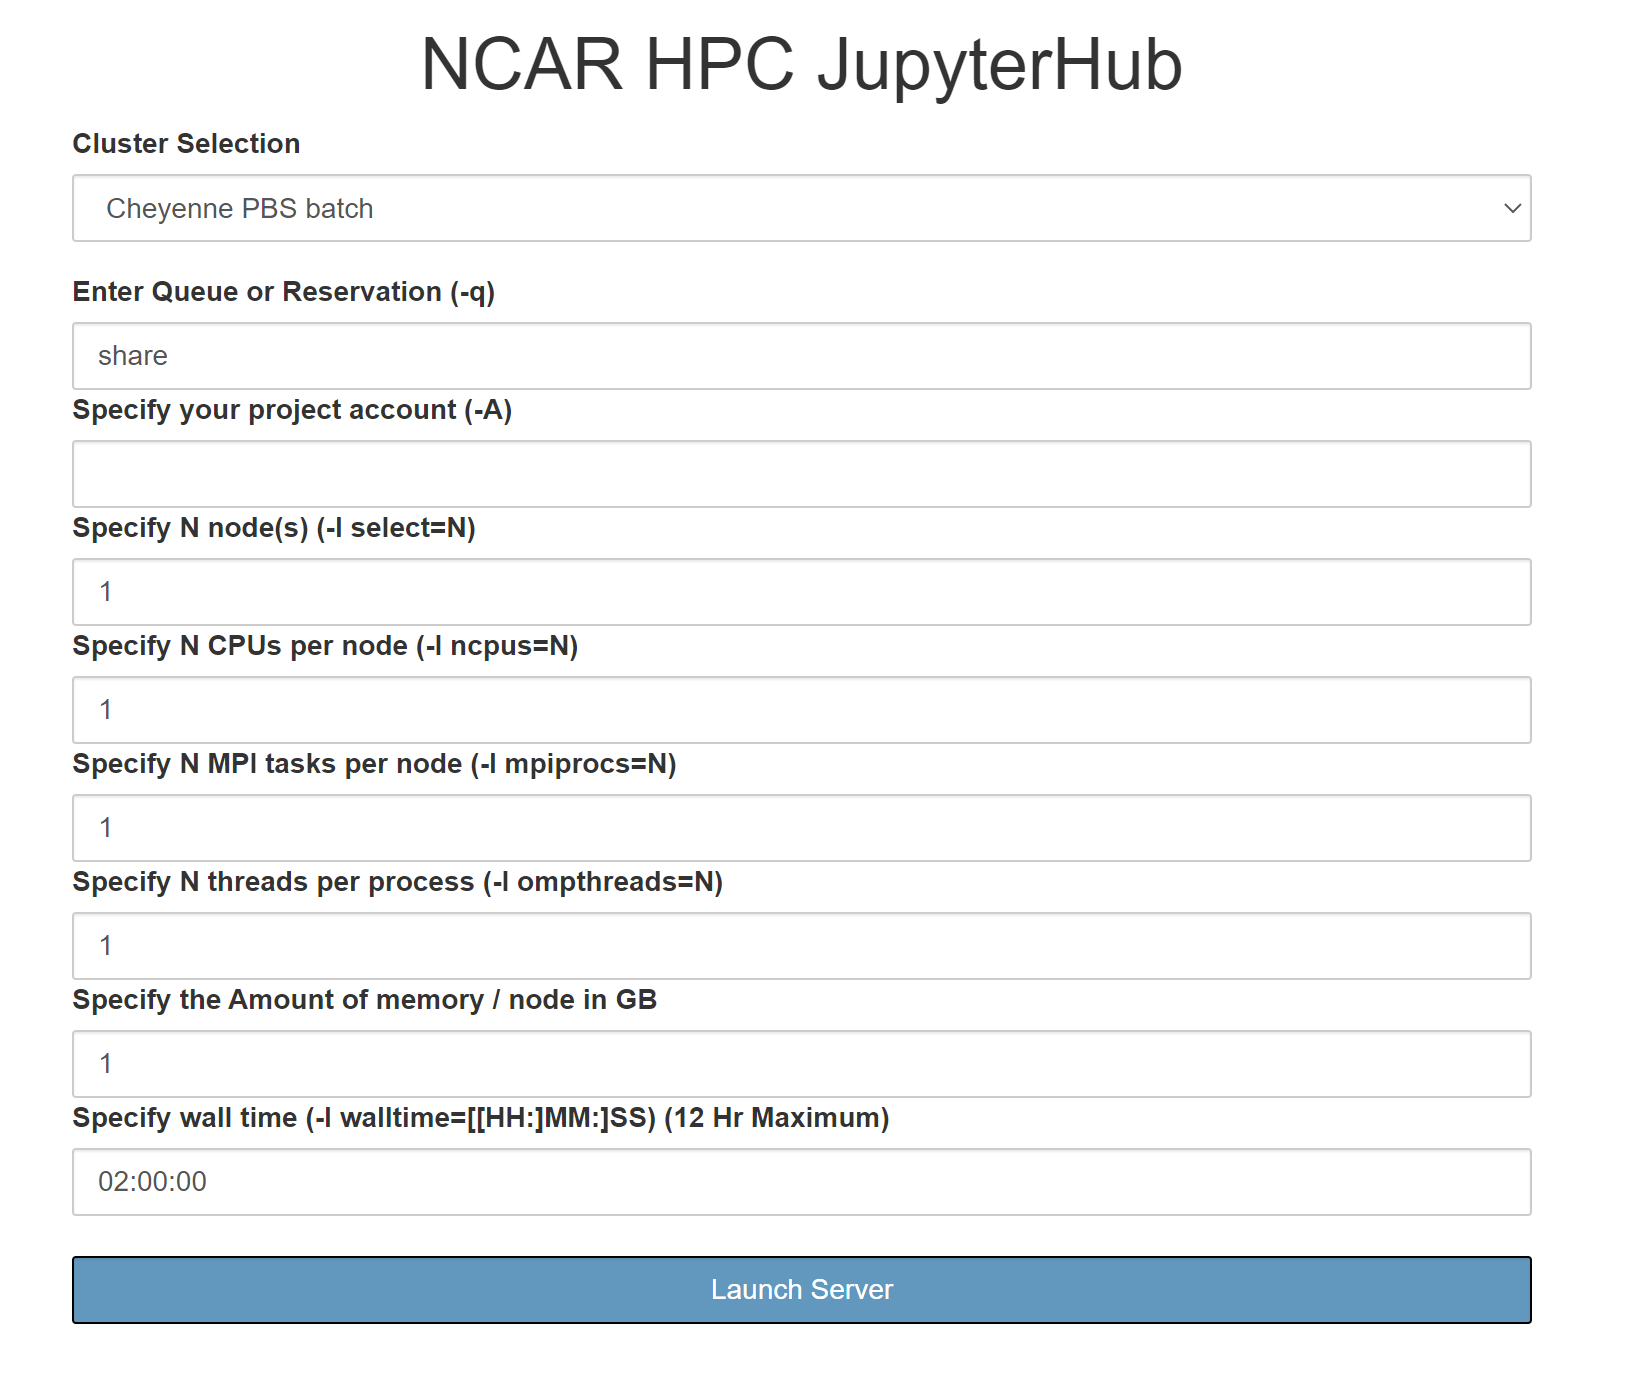Viewport: 1635px width, 1381px height.
Task: Click the NCAR HPC JupyterHub heading
Action: pyautogui.click(x=801, y=65)
